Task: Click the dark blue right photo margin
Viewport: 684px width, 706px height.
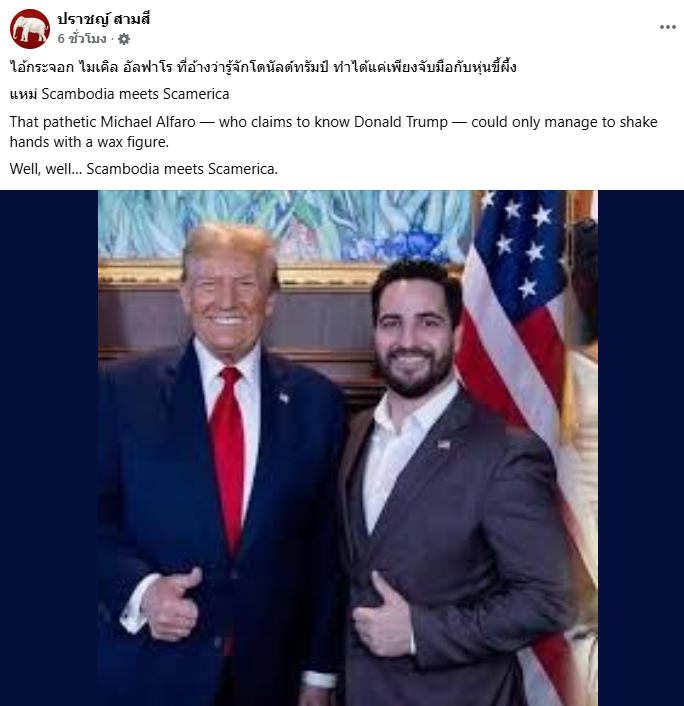Action: pos(641,448)
